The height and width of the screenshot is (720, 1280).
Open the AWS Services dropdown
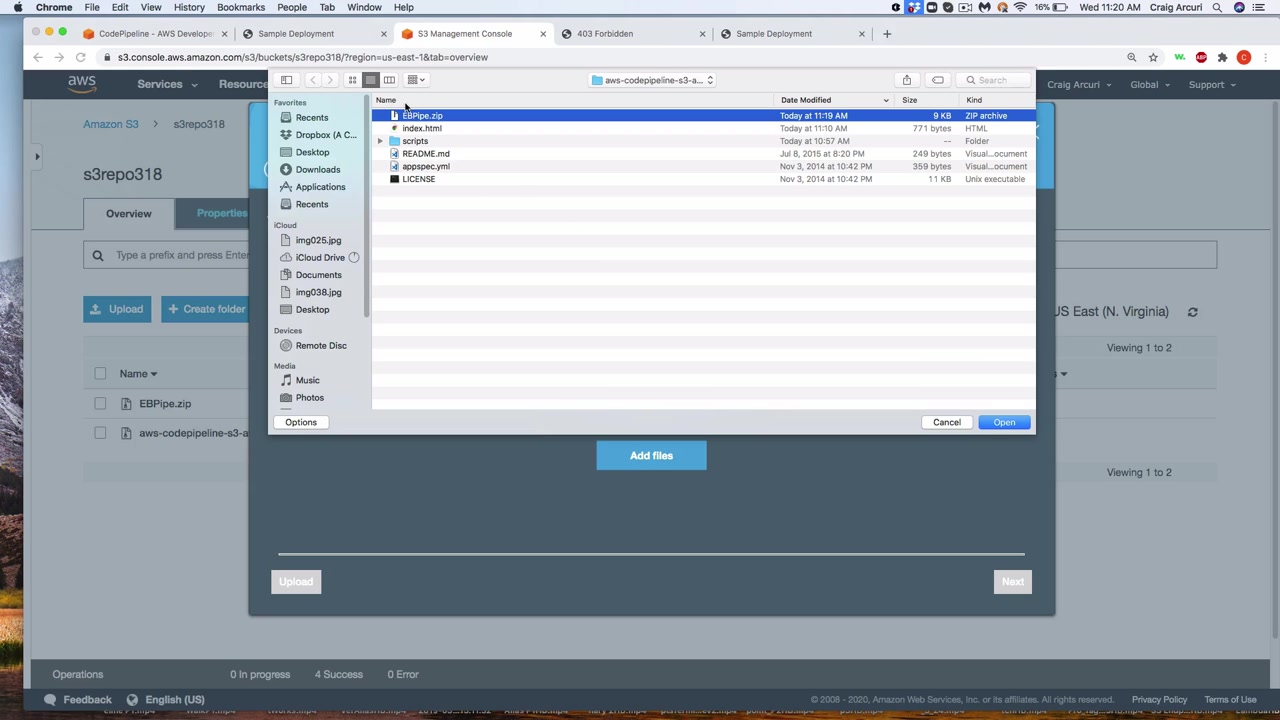point(167,85)
